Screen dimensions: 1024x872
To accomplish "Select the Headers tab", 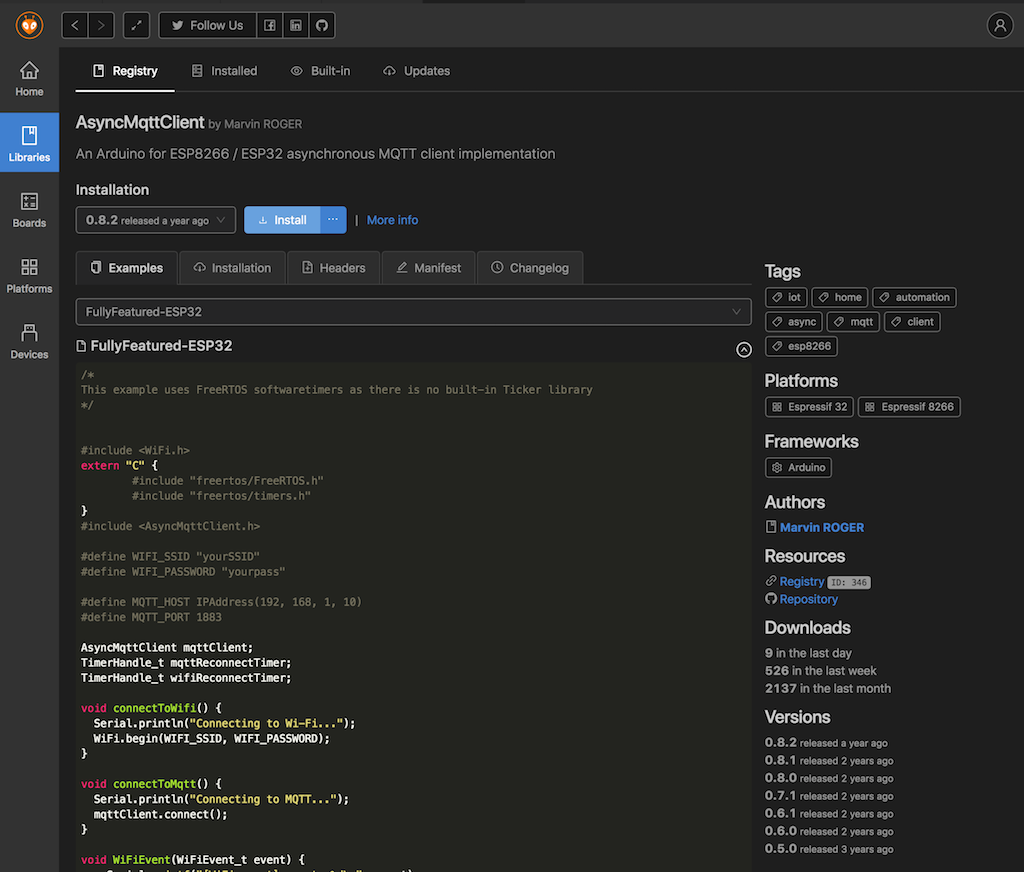I will coord(334,268).
